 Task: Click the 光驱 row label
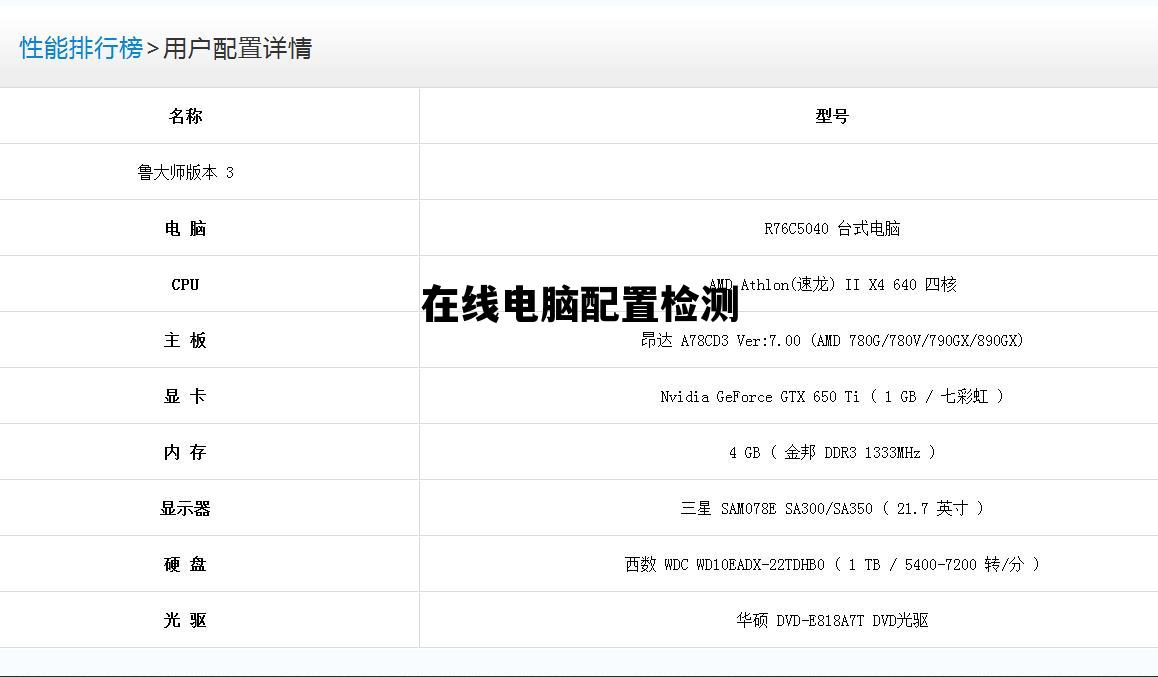click(185, 621)
